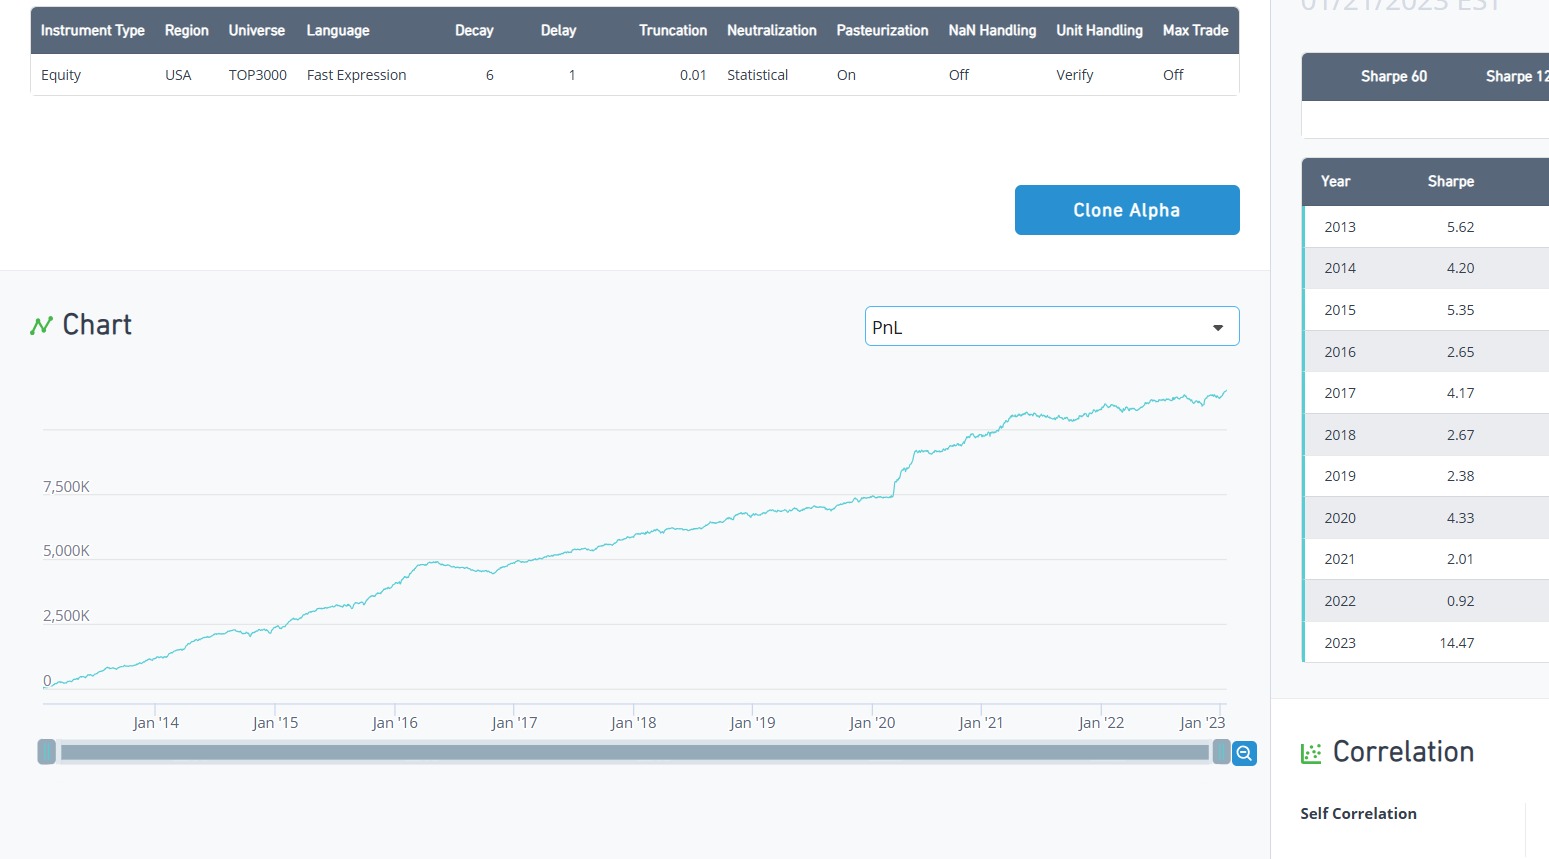The height and width of the screenshot is (859, 1549).
Task: Select the Sharpe 60 column header
Action: [1393, 77]
